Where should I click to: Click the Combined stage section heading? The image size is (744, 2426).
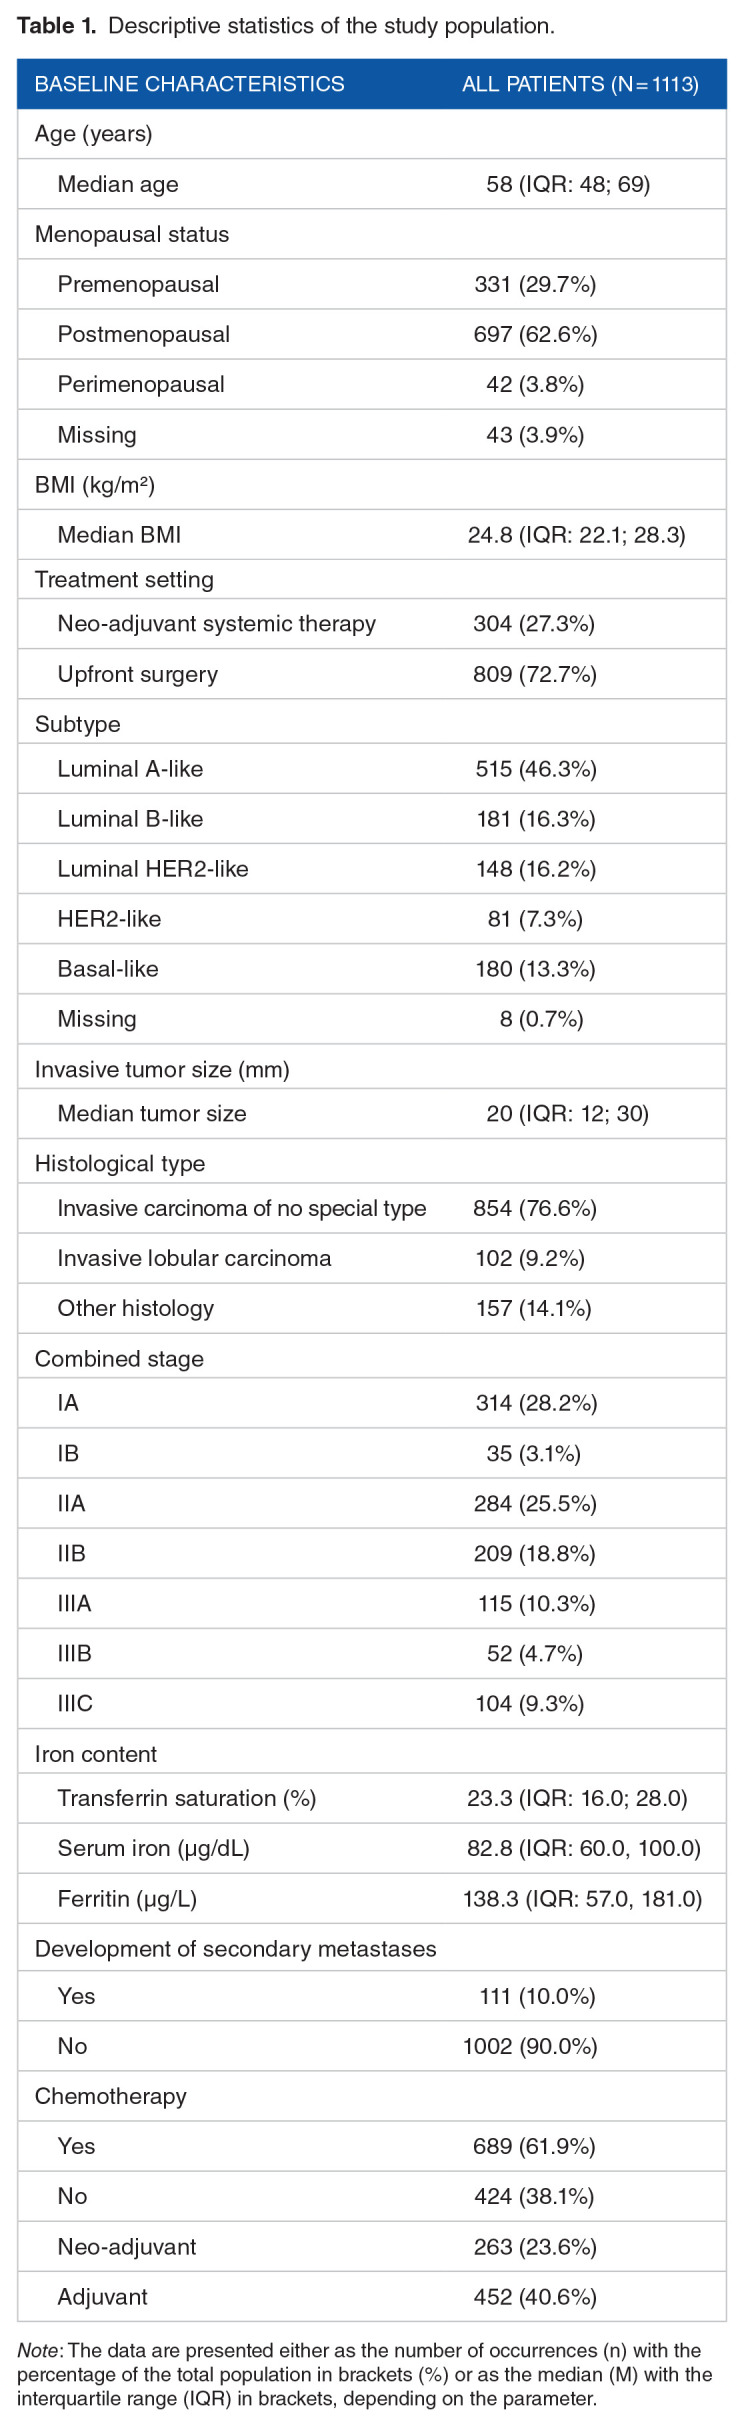click(119, 1358)
